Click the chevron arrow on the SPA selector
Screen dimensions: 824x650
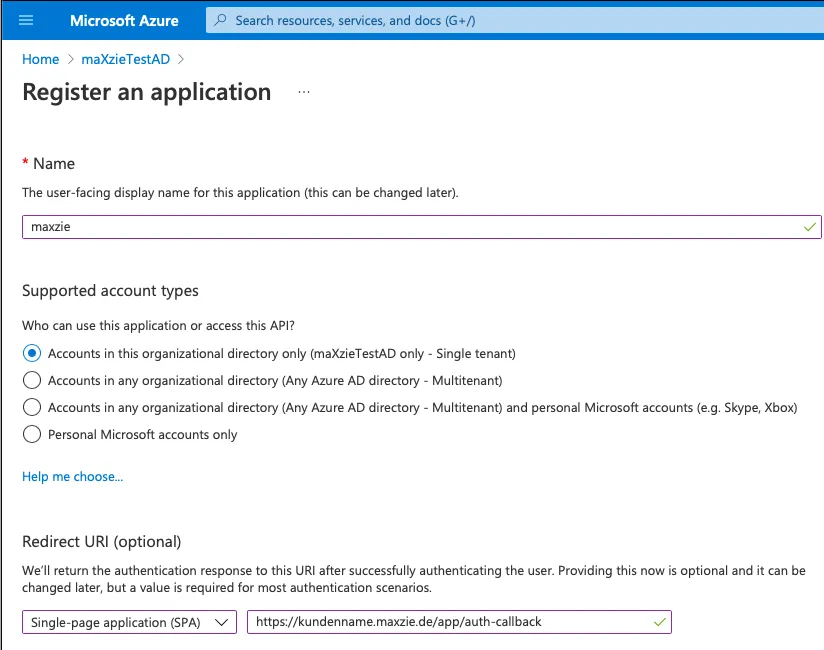point(222,621)
